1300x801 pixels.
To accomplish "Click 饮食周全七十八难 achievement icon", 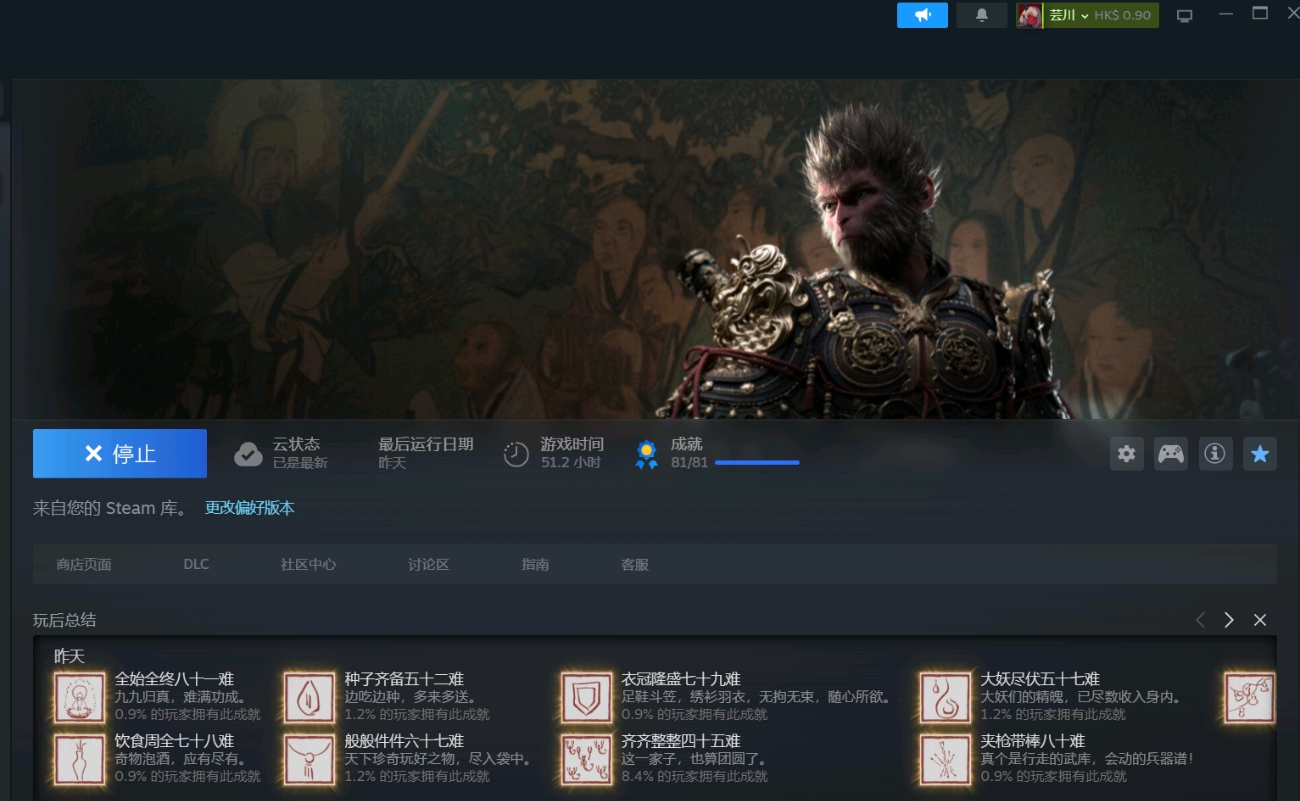I will point(80,759).
